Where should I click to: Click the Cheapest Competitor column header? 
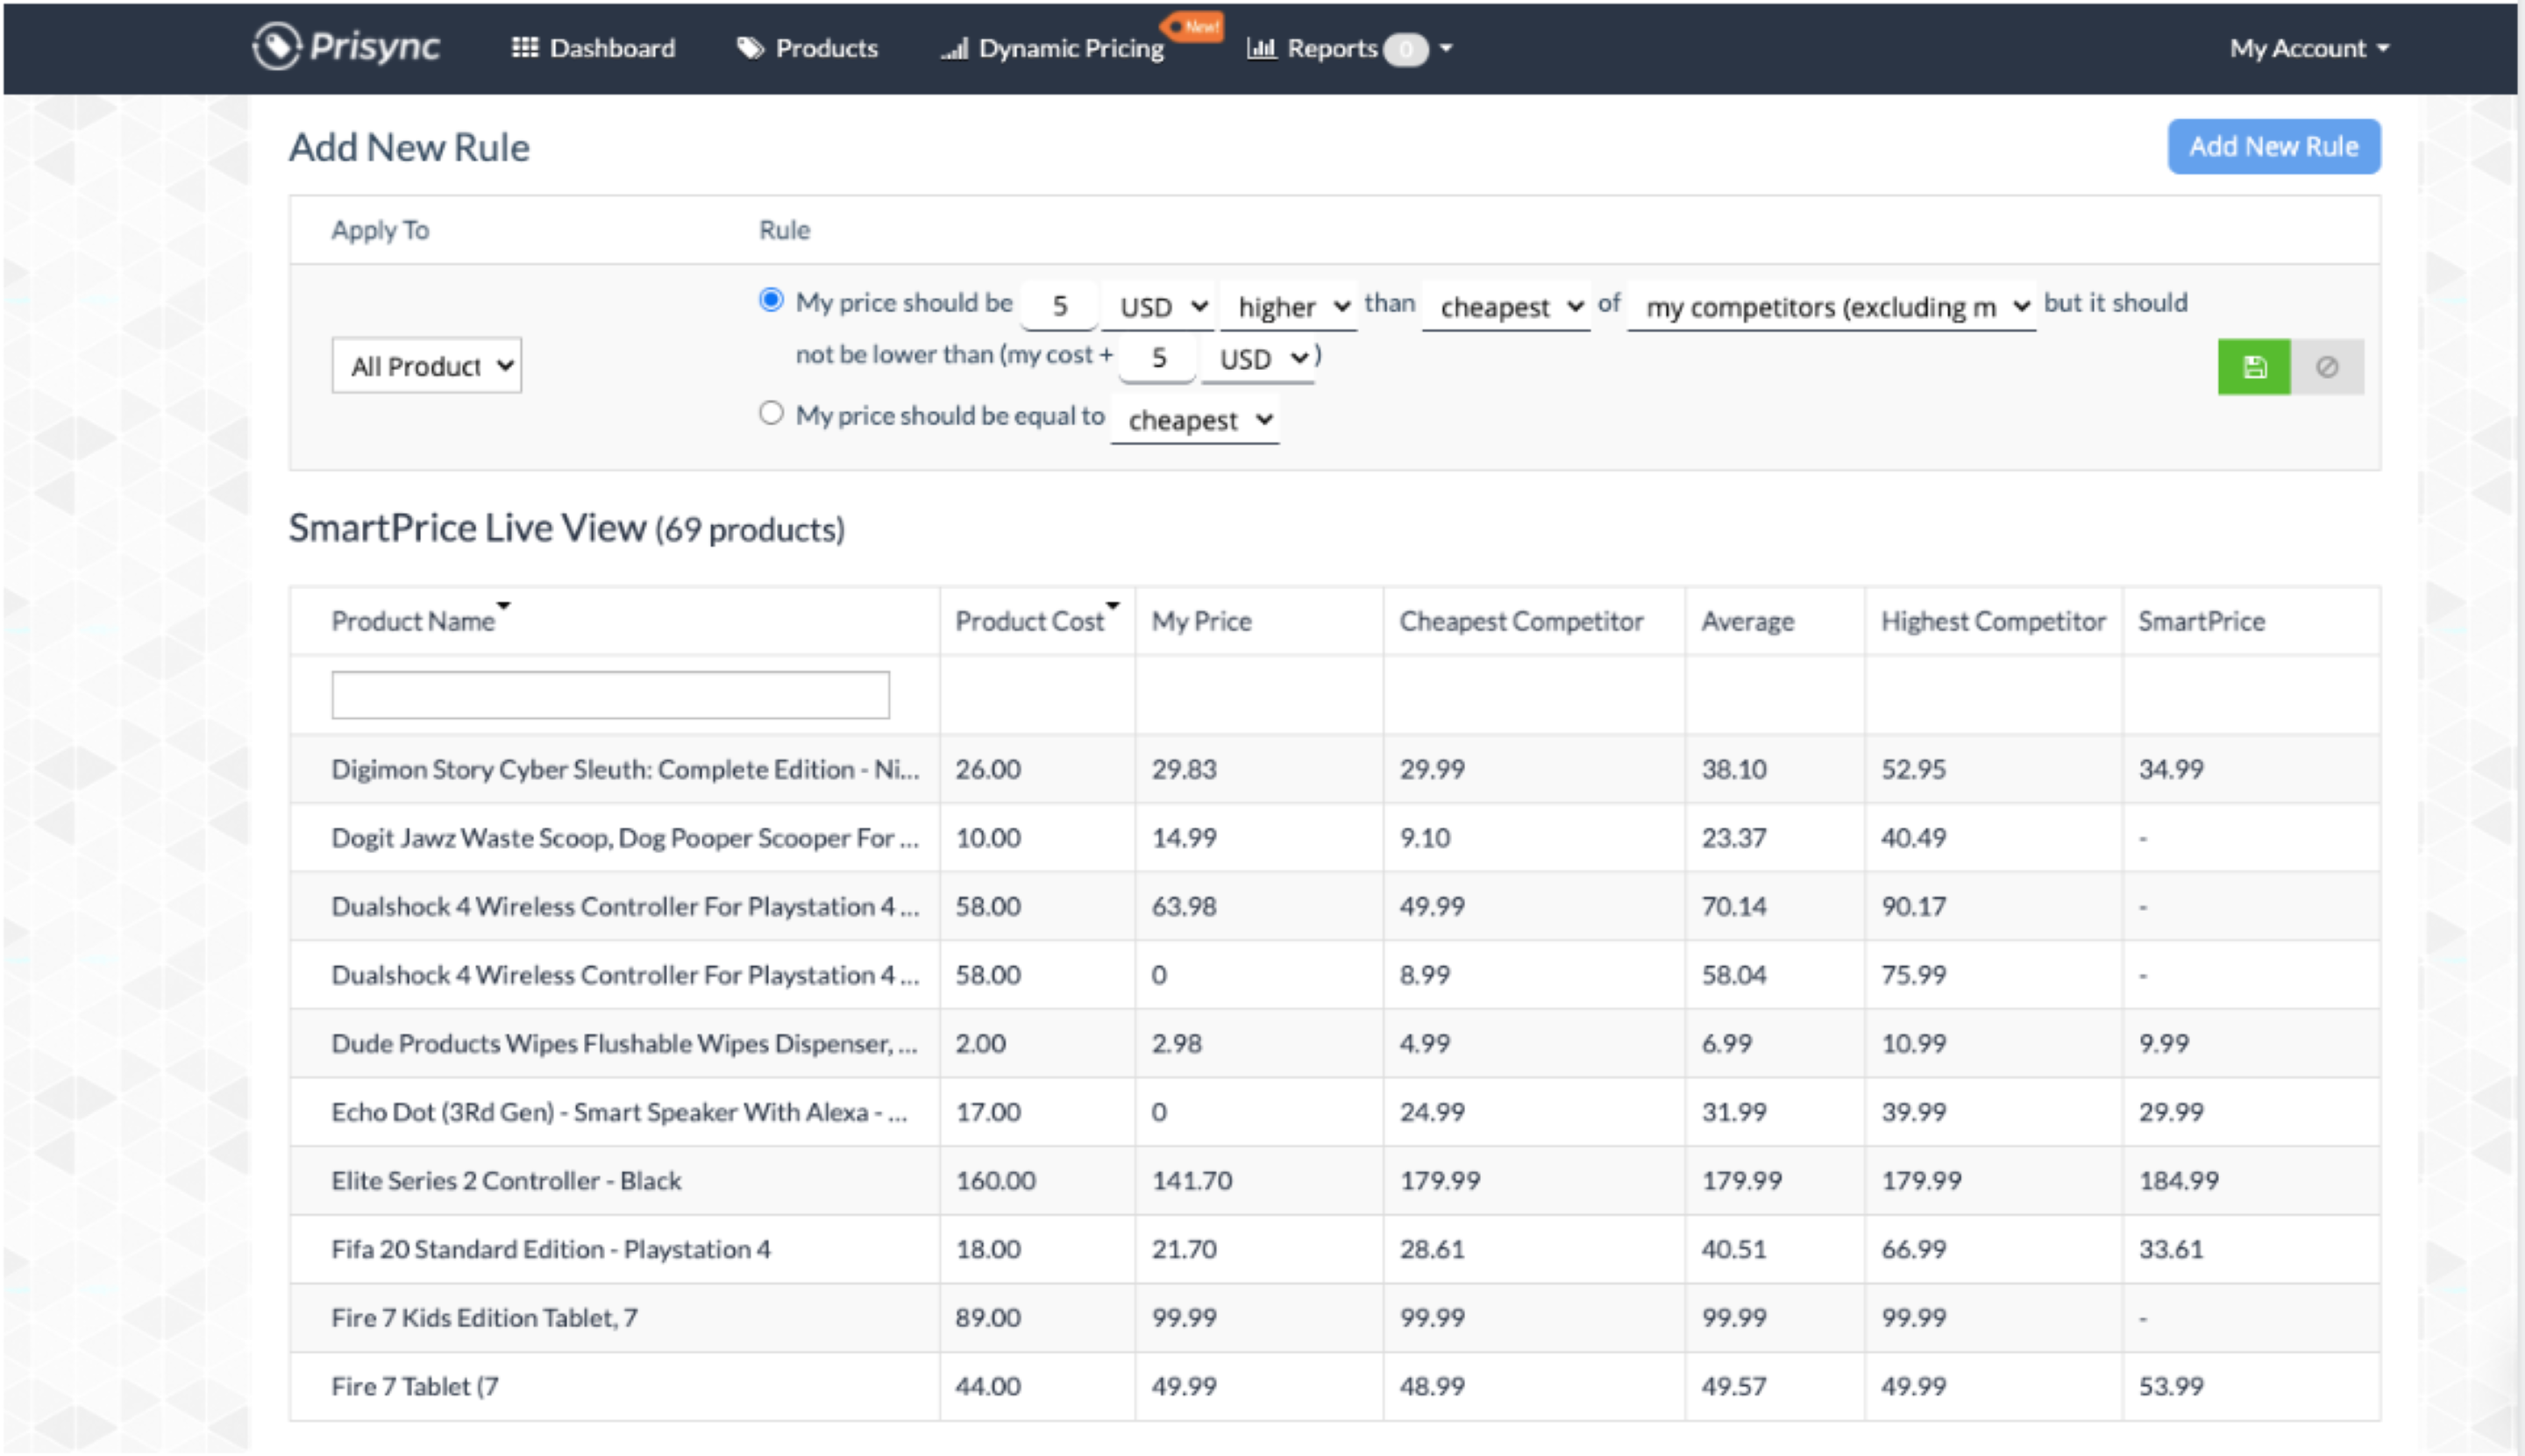coord(1520,621)
